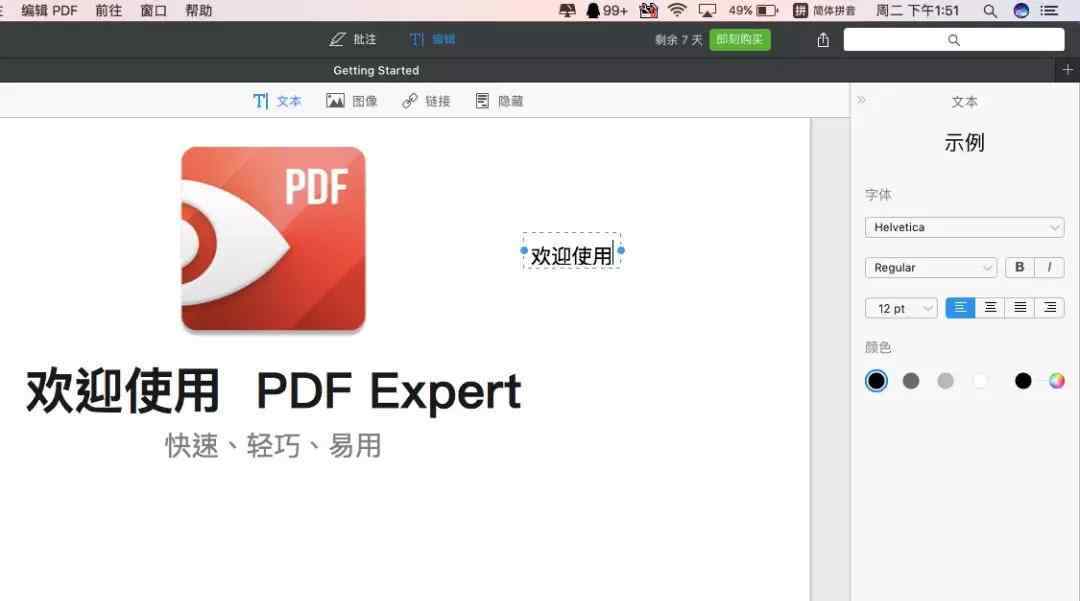1080x601 pixels.
Task: Select the 图像 image tool
Action: tap(351, 101)
